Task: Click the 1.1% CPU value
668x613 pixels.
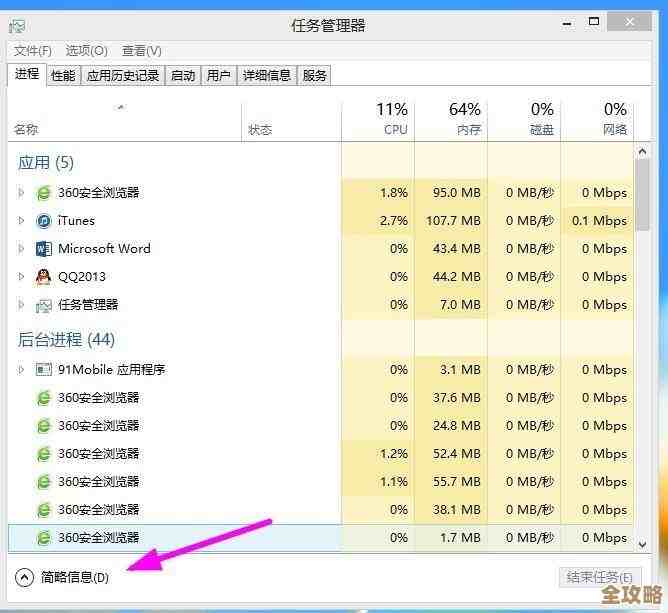Action: click(394, 482)
